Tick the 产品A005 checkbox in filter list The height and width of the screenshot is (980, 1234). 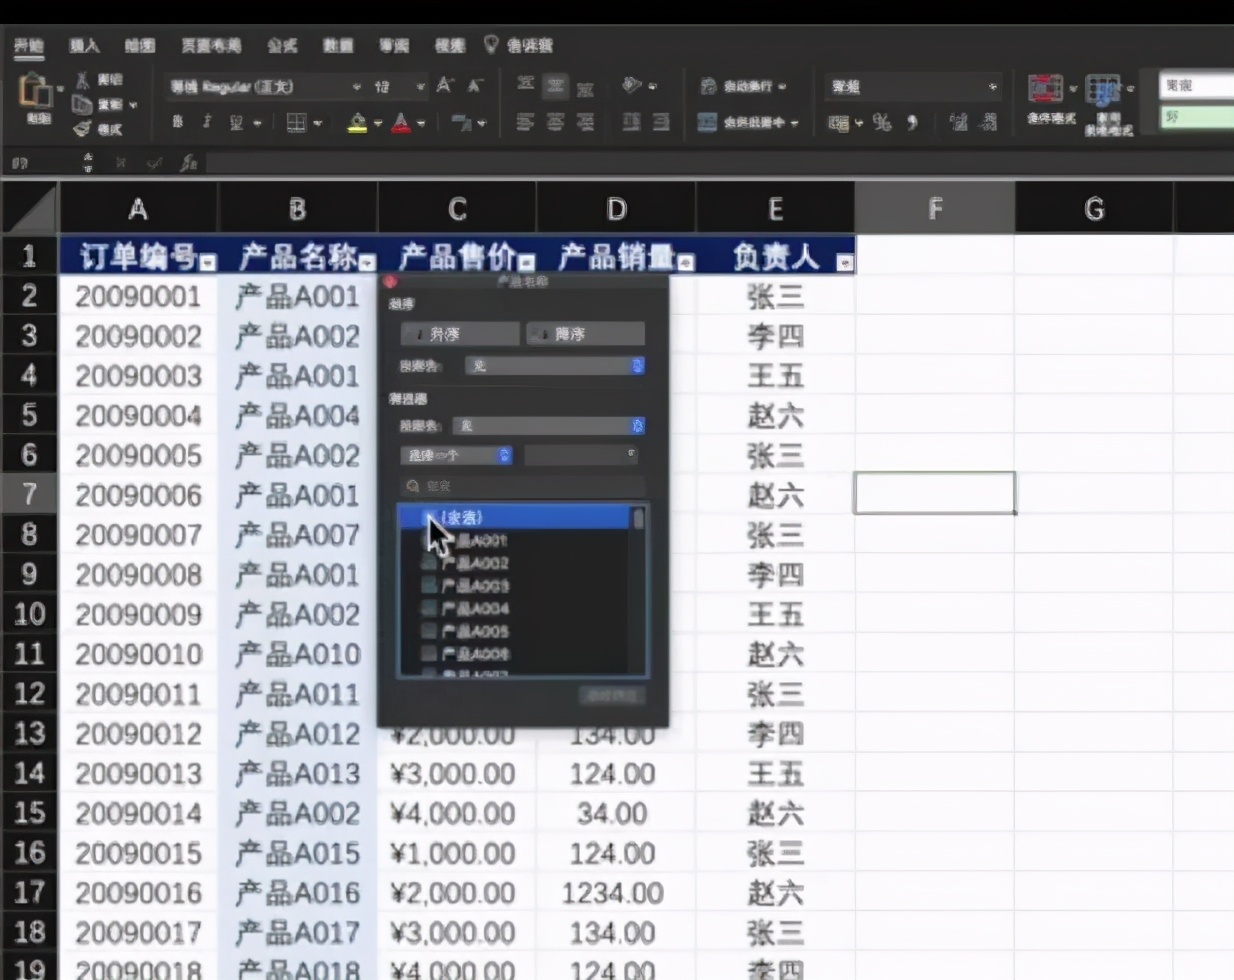(x=429, y=631)
